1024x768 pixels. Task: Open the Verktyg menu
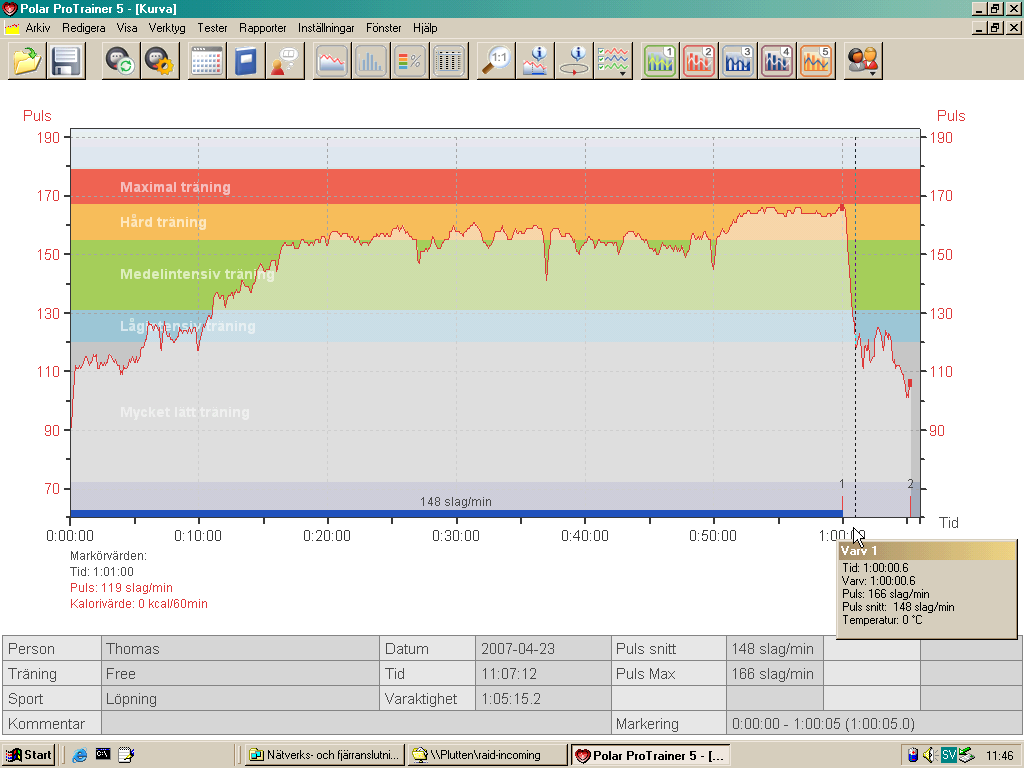pos(167,28)
